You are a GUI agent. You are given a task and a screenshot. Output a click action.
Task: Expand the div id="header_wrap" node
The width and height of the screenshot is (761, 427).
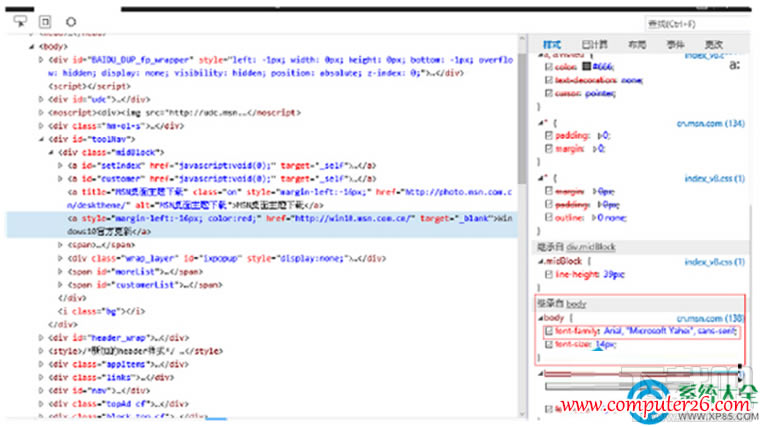pyautogui.click(x=41, y=338)
